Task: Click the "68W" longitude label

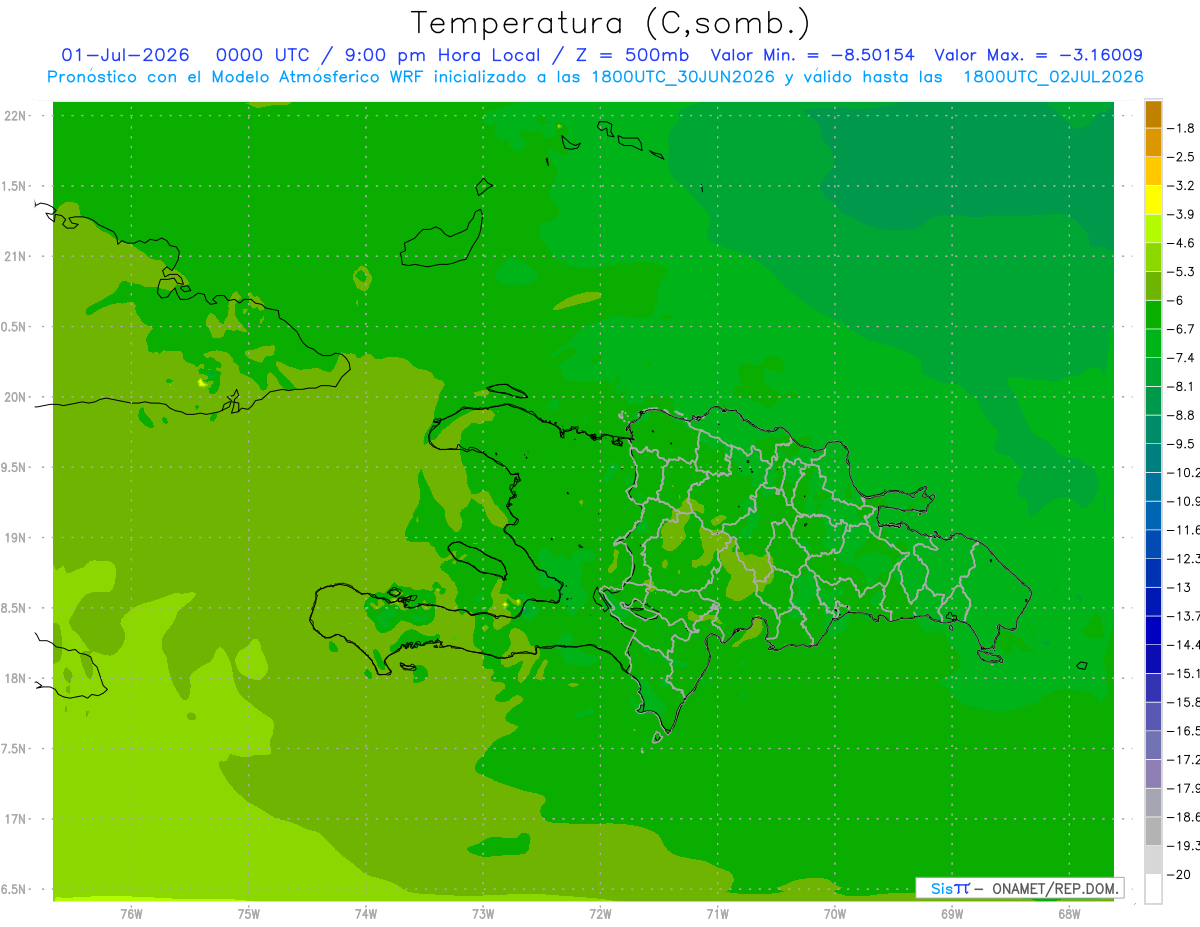Action: [1069, 913]
